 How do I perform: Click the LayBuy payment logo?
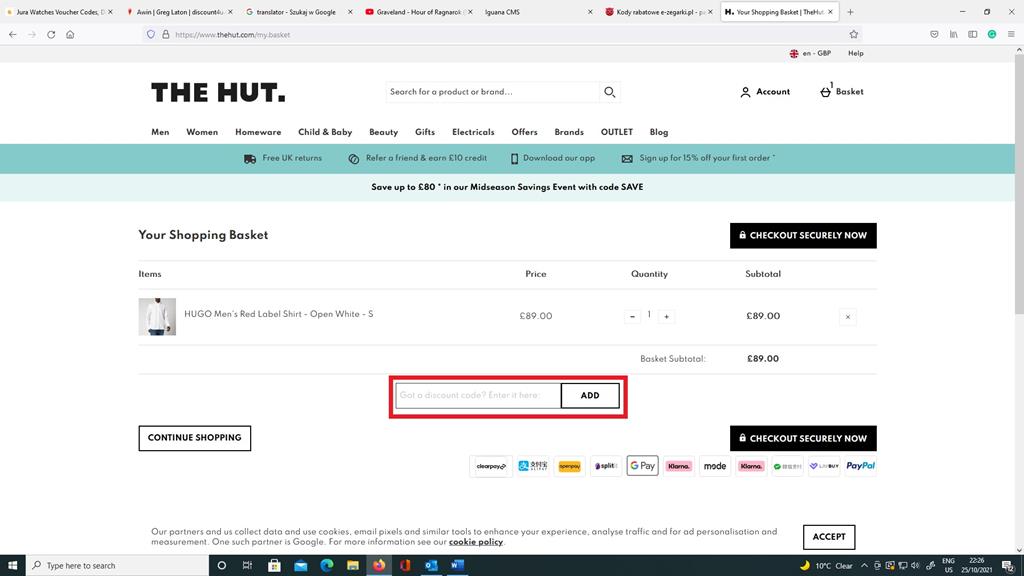(824, 466)
